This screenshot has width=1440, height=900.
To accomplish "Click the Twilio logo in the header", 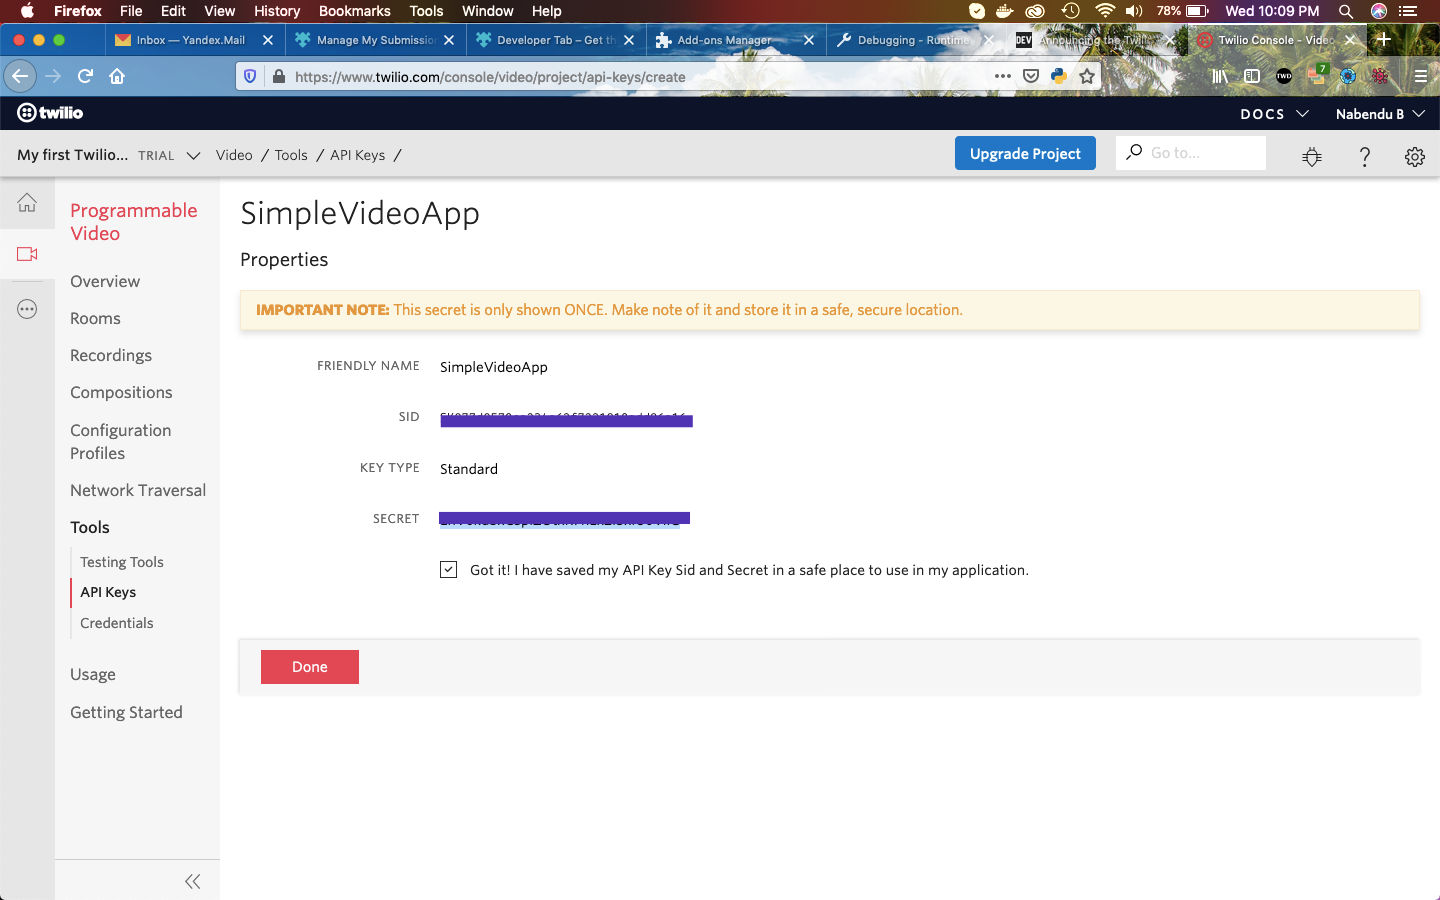I will [50, 113].
